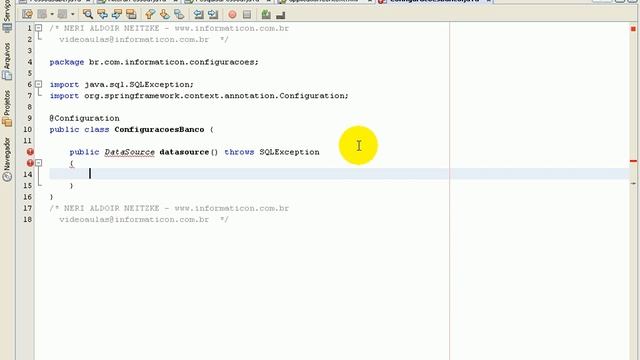Click line number 16 in gutter
Image resolution: width=640 pixels, height=360 pixels.
tap(27, 197)
